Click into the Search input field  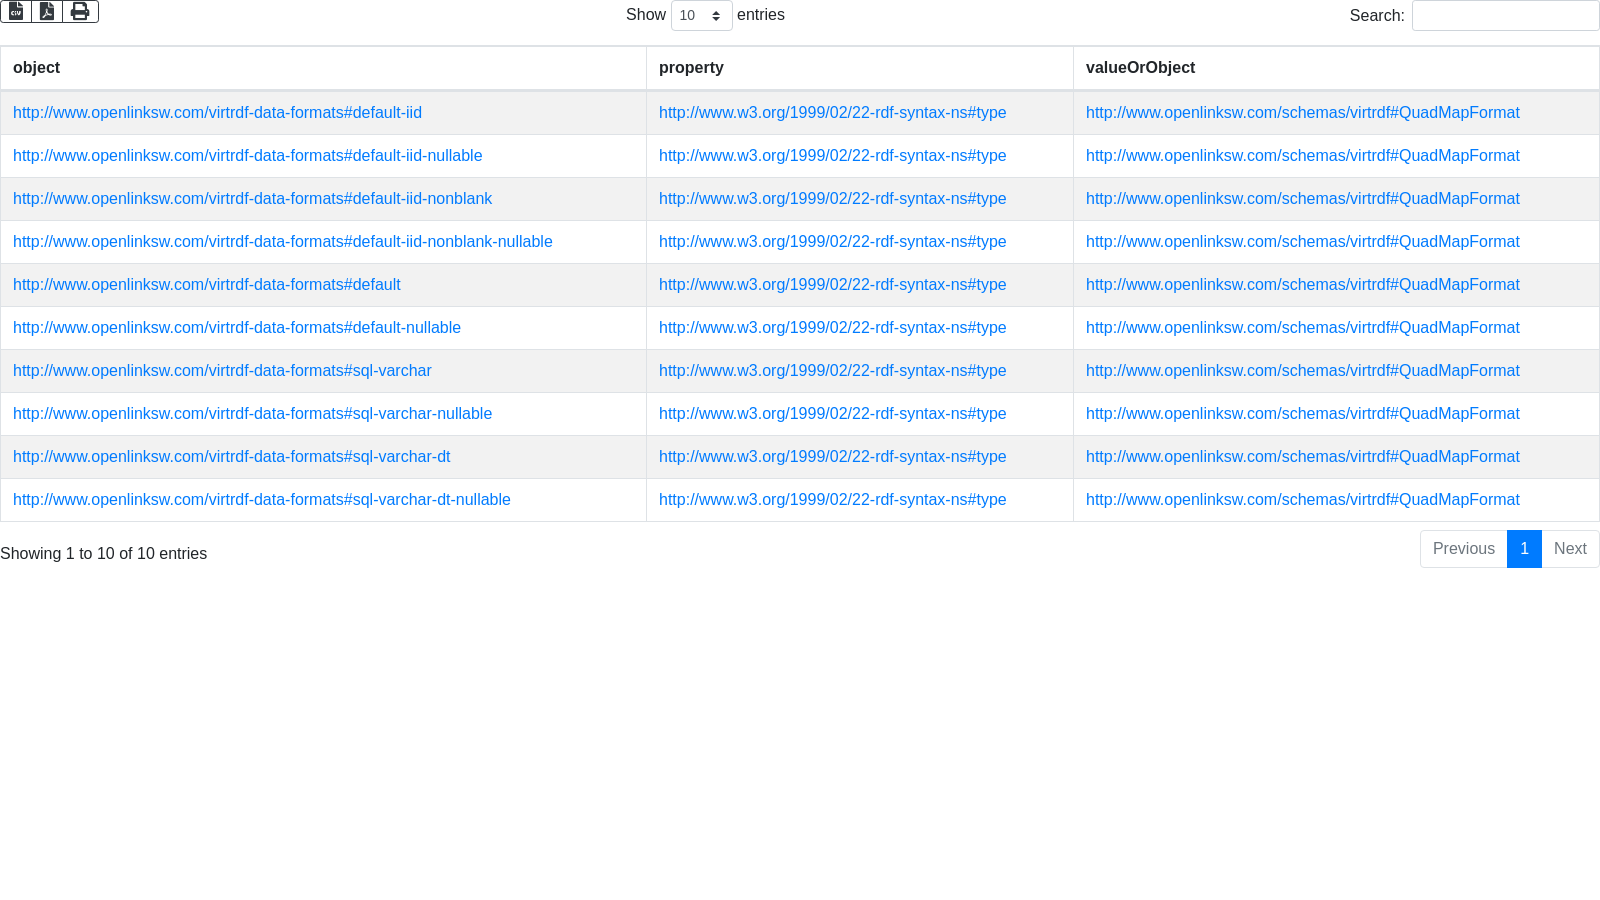click(1504, 16)
